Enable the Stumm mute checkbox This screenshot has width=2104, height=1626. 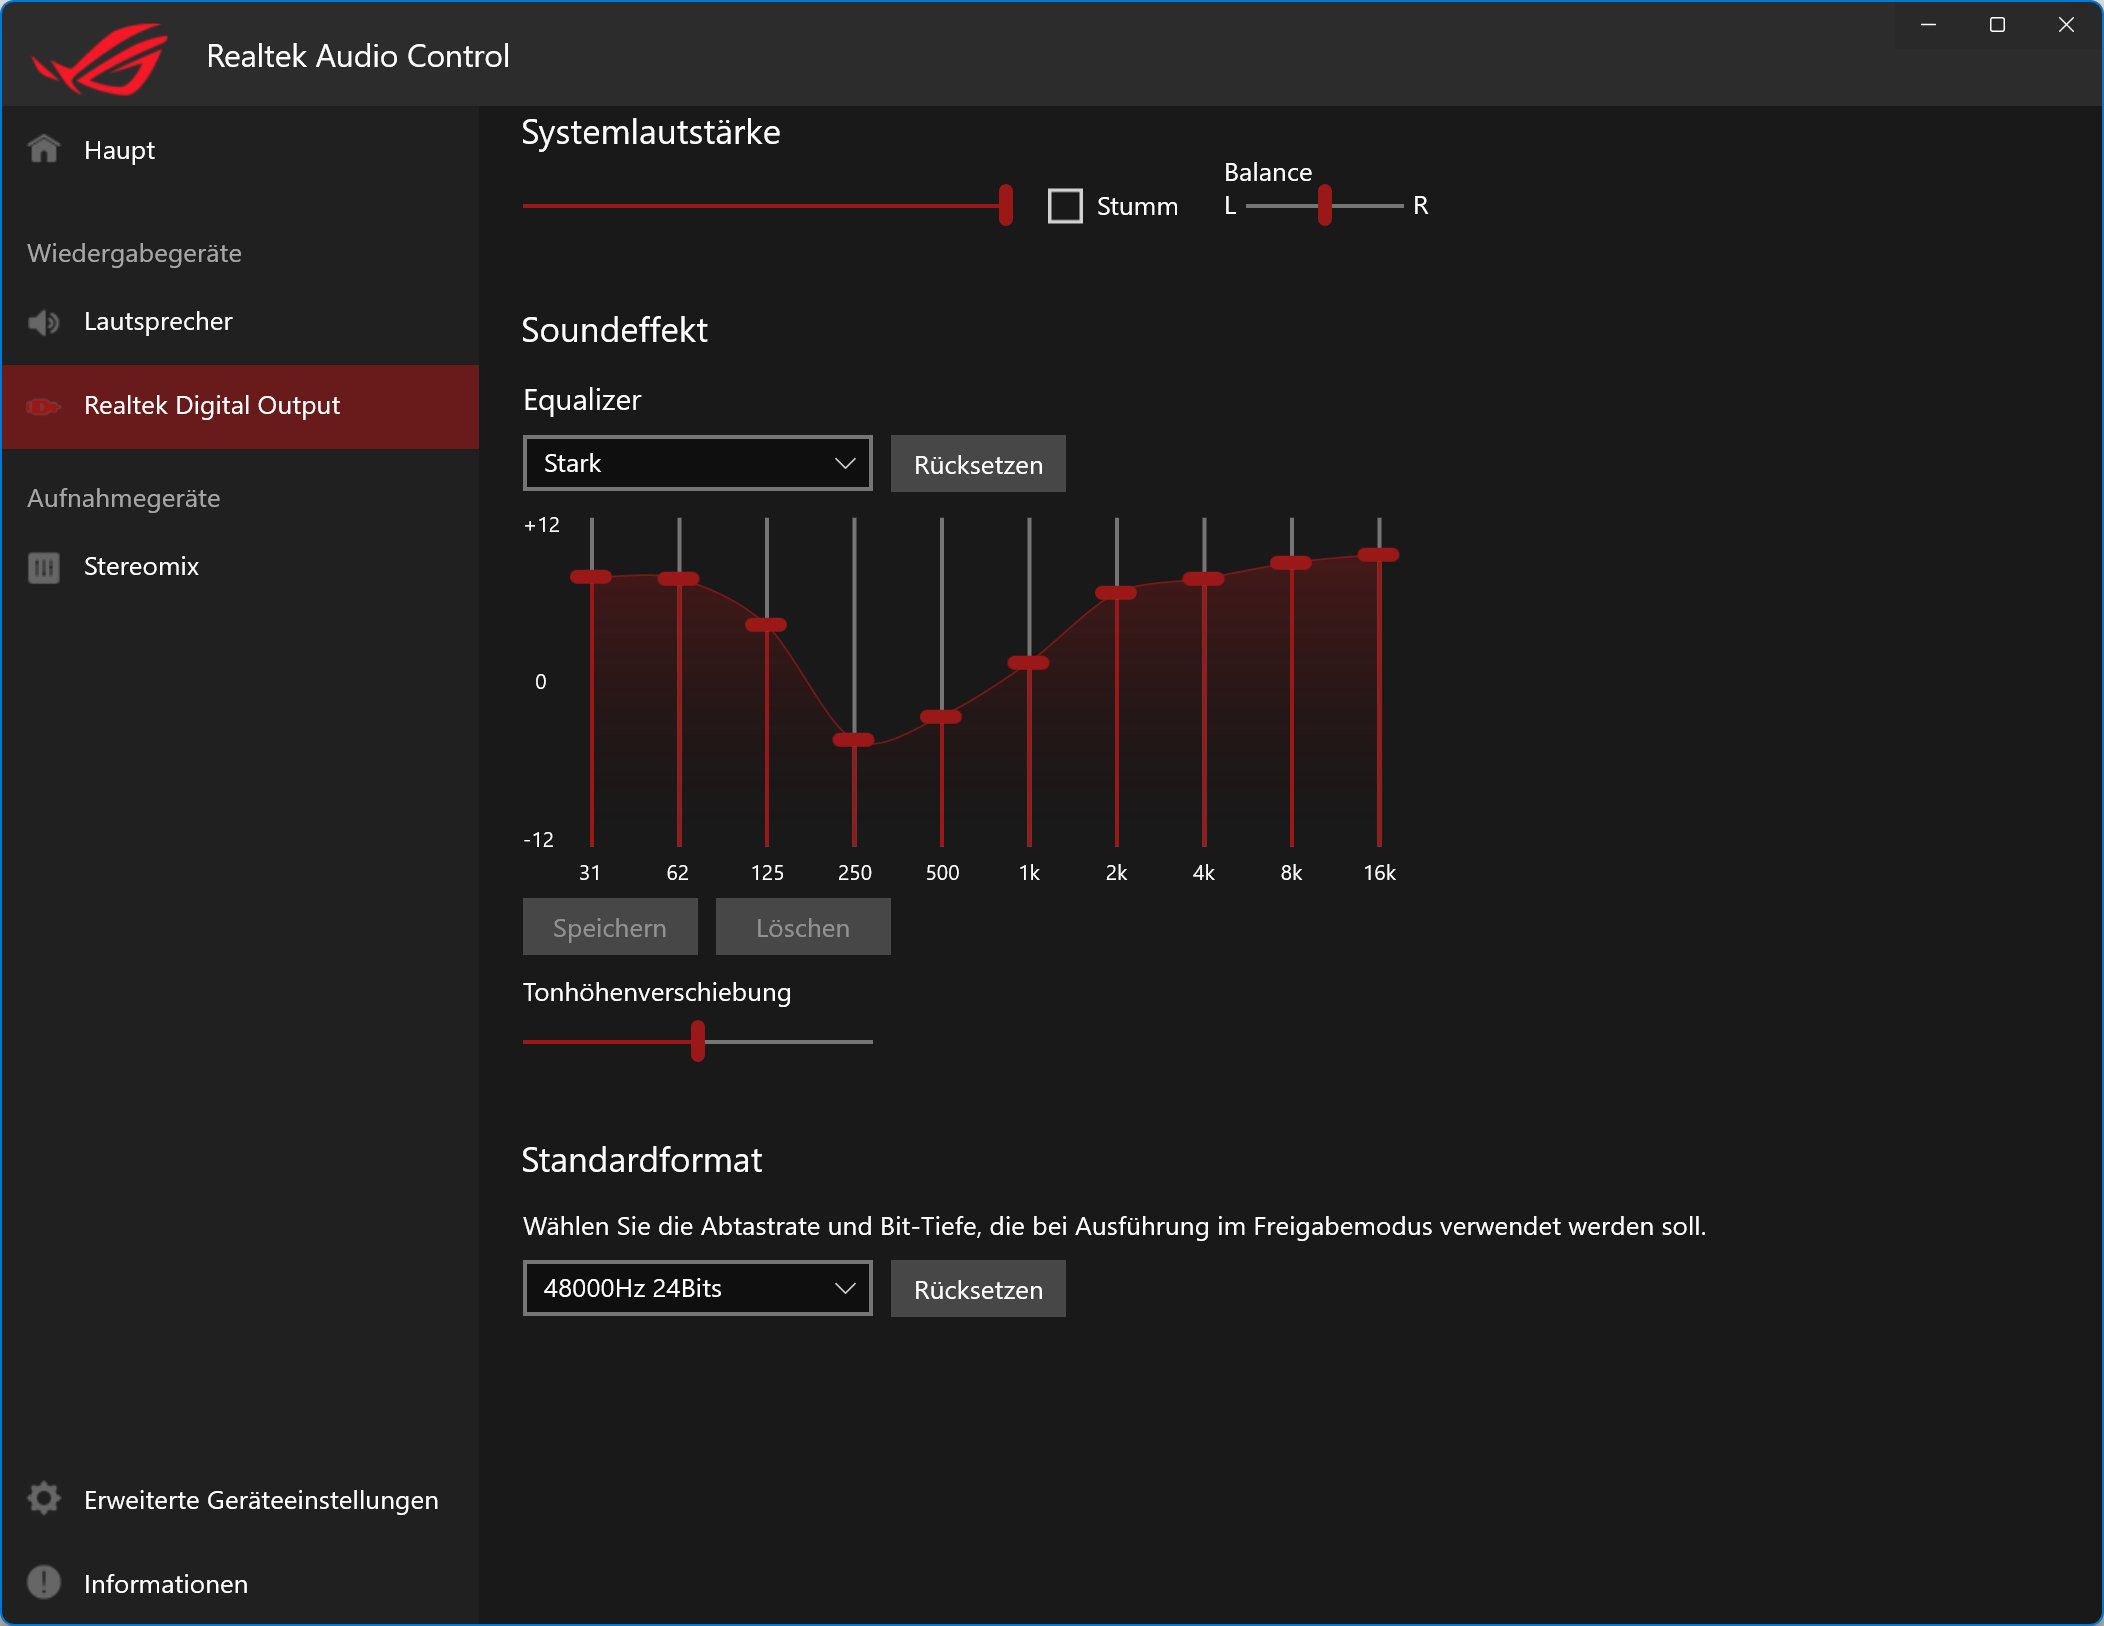tap(1065, 206)
